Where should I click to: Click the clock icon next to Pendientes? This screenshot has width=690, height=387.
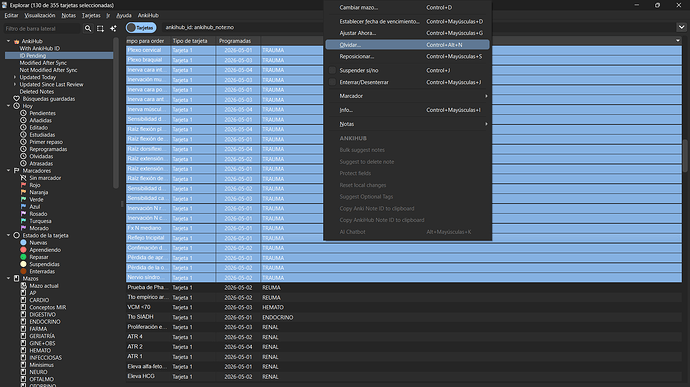(x=23, y=113)
